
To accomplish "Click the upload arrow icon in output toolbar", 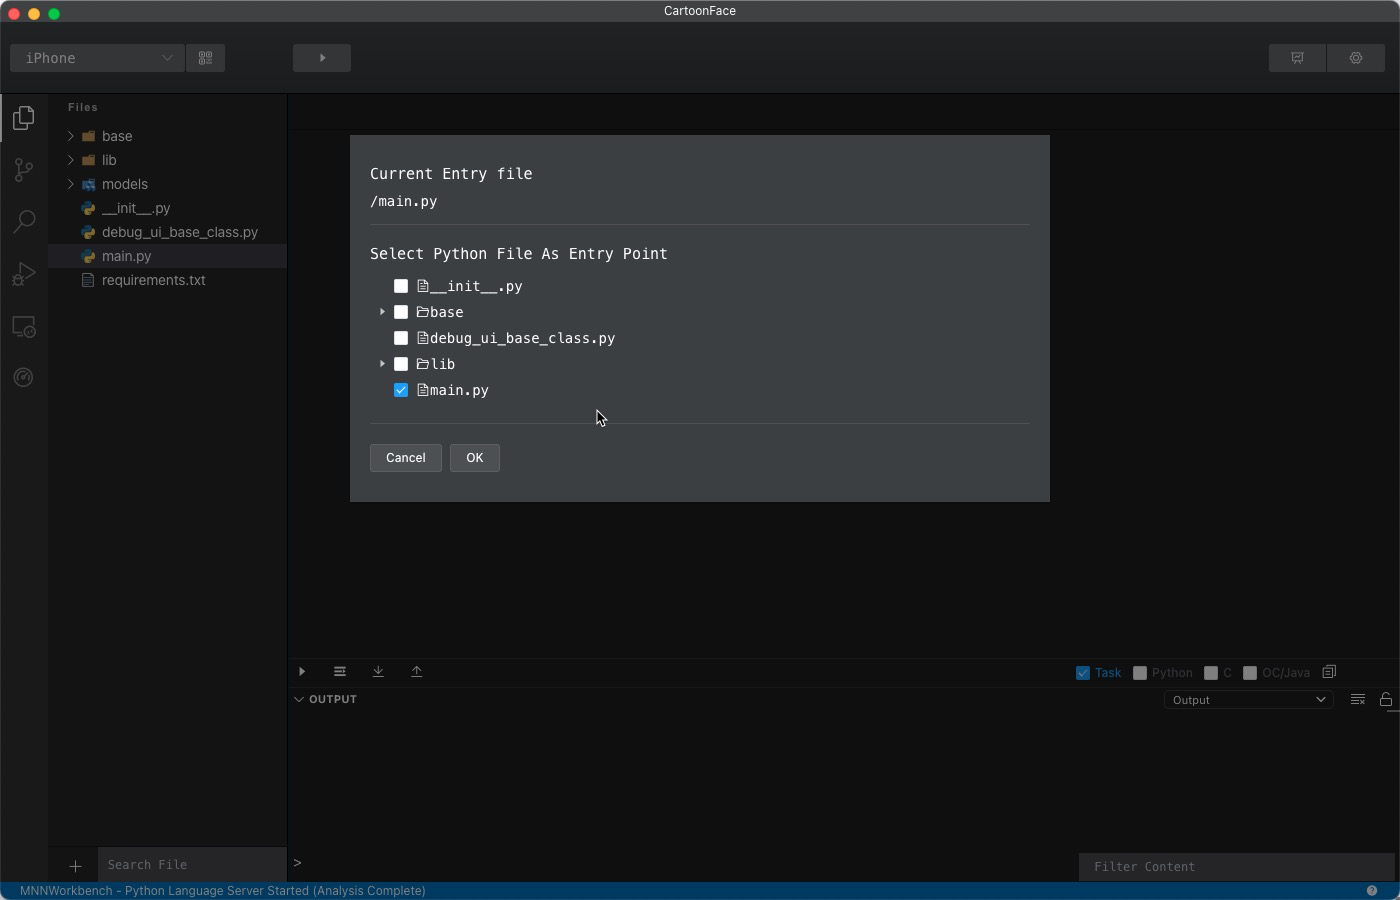I will 417,672.
